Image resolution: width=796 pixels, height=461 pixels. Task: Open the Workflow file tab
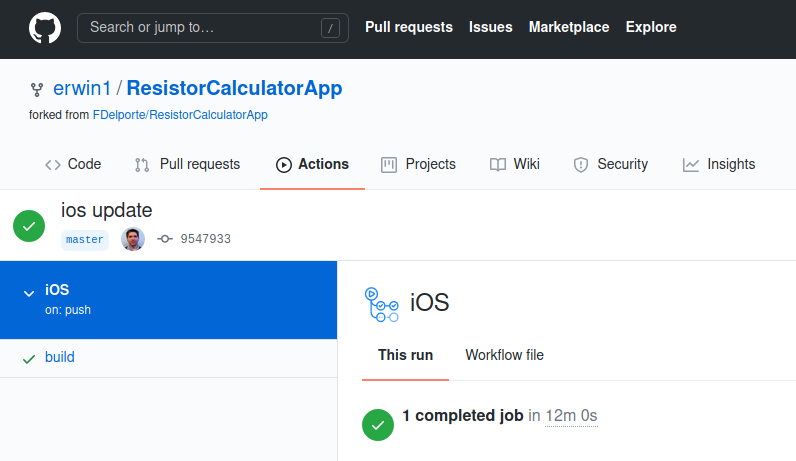pyautogui.click(x=505, y=355)
